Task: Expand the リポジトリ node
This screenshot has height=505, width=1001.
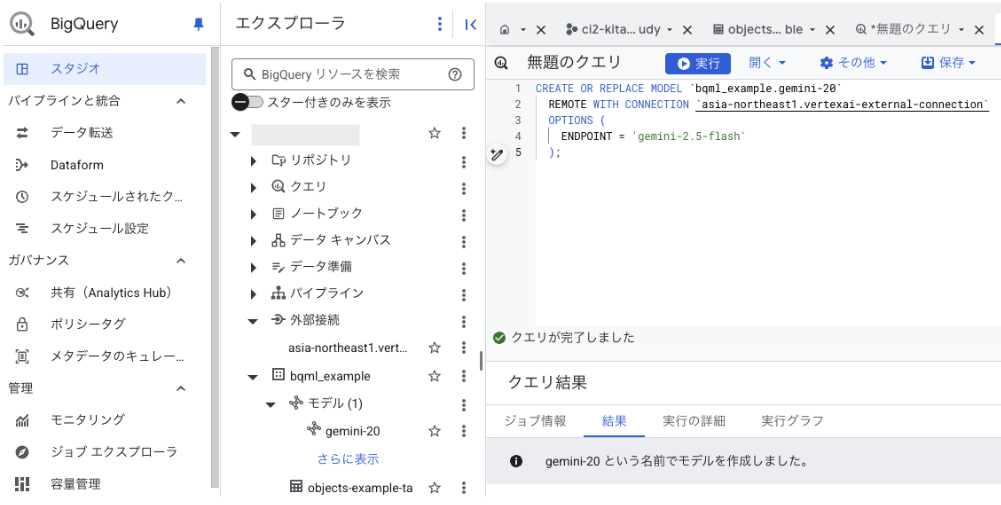Action: [253, 161]
